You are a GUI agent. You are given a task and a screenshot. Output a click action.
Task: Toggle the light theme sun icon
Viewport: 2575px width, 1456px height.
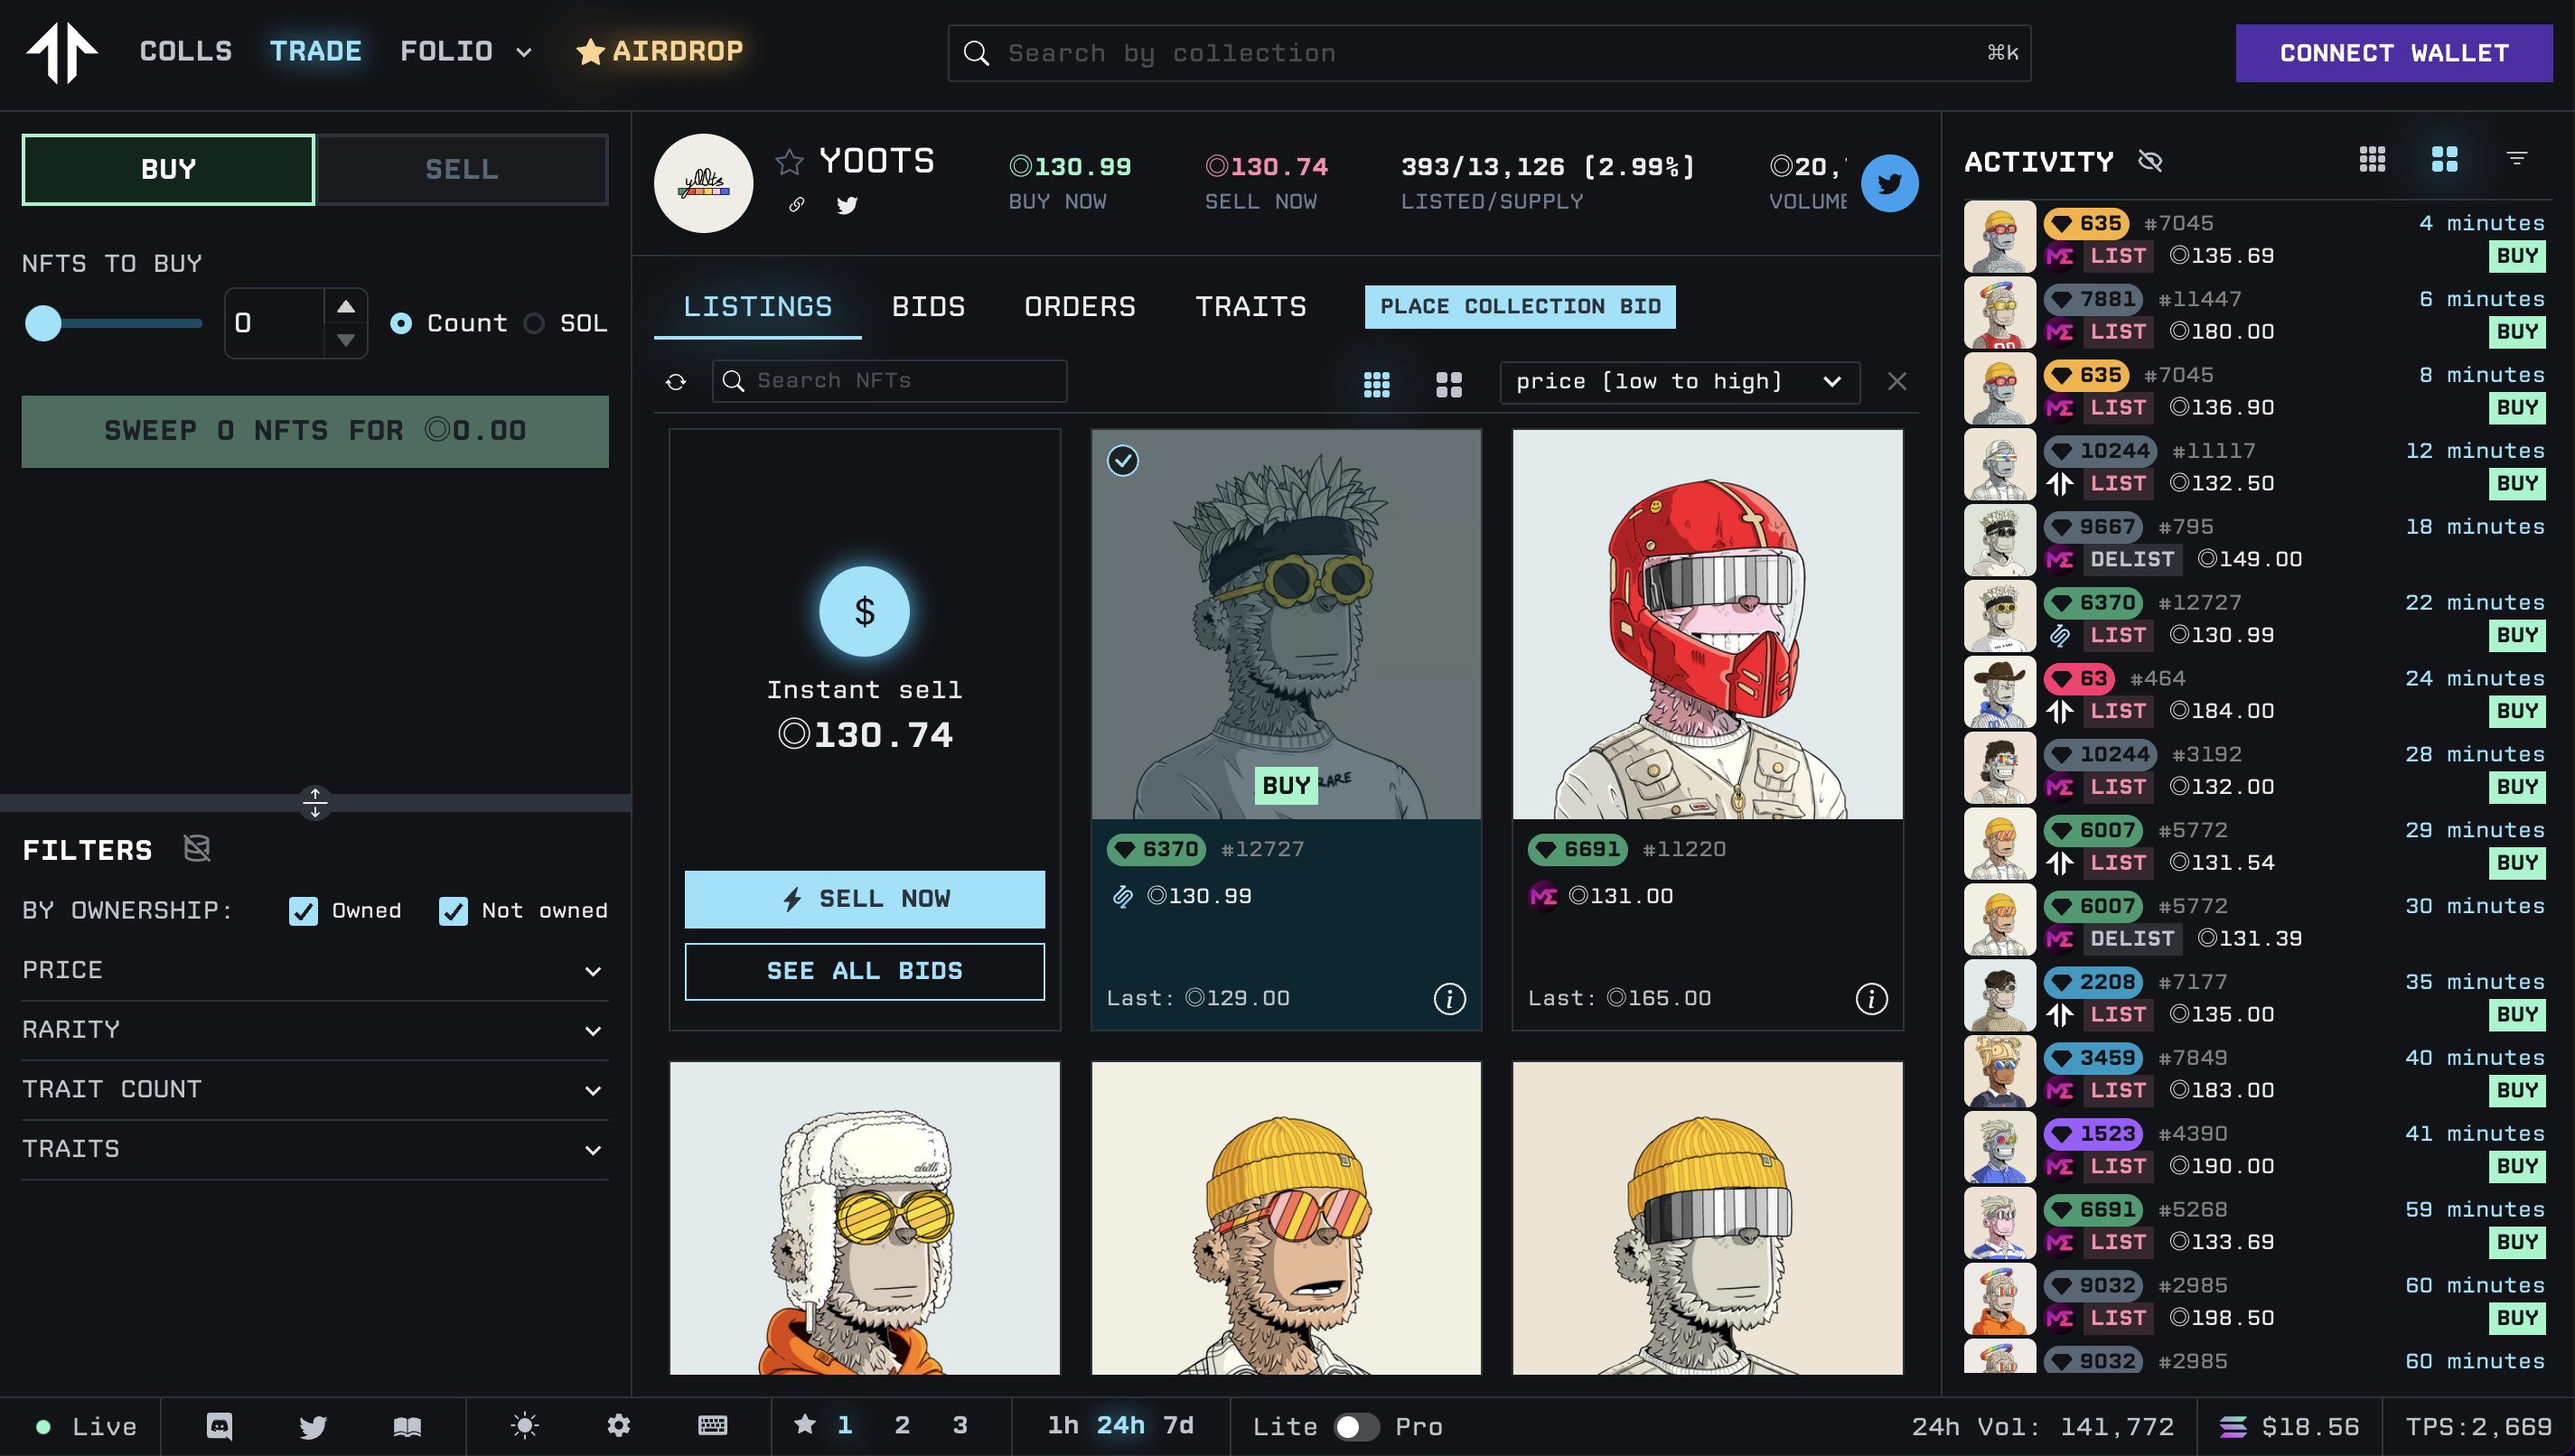(524, 1425)
